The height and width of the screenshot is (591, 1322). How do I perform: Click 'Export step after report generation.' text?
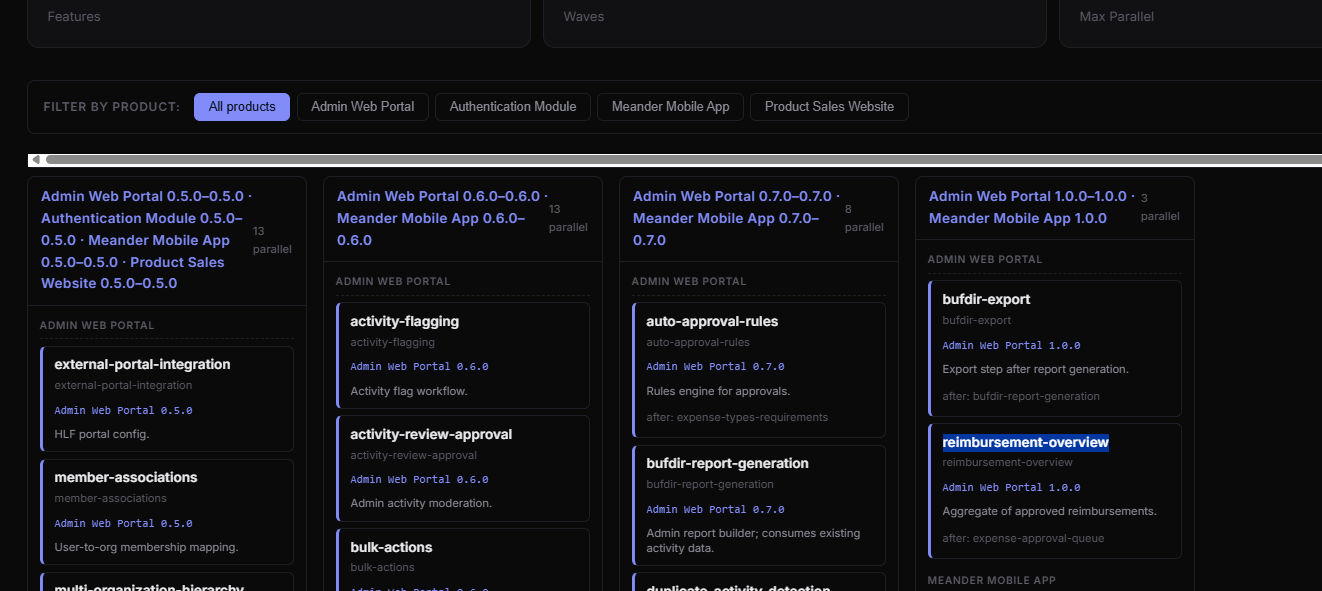tap(1035, 369)
